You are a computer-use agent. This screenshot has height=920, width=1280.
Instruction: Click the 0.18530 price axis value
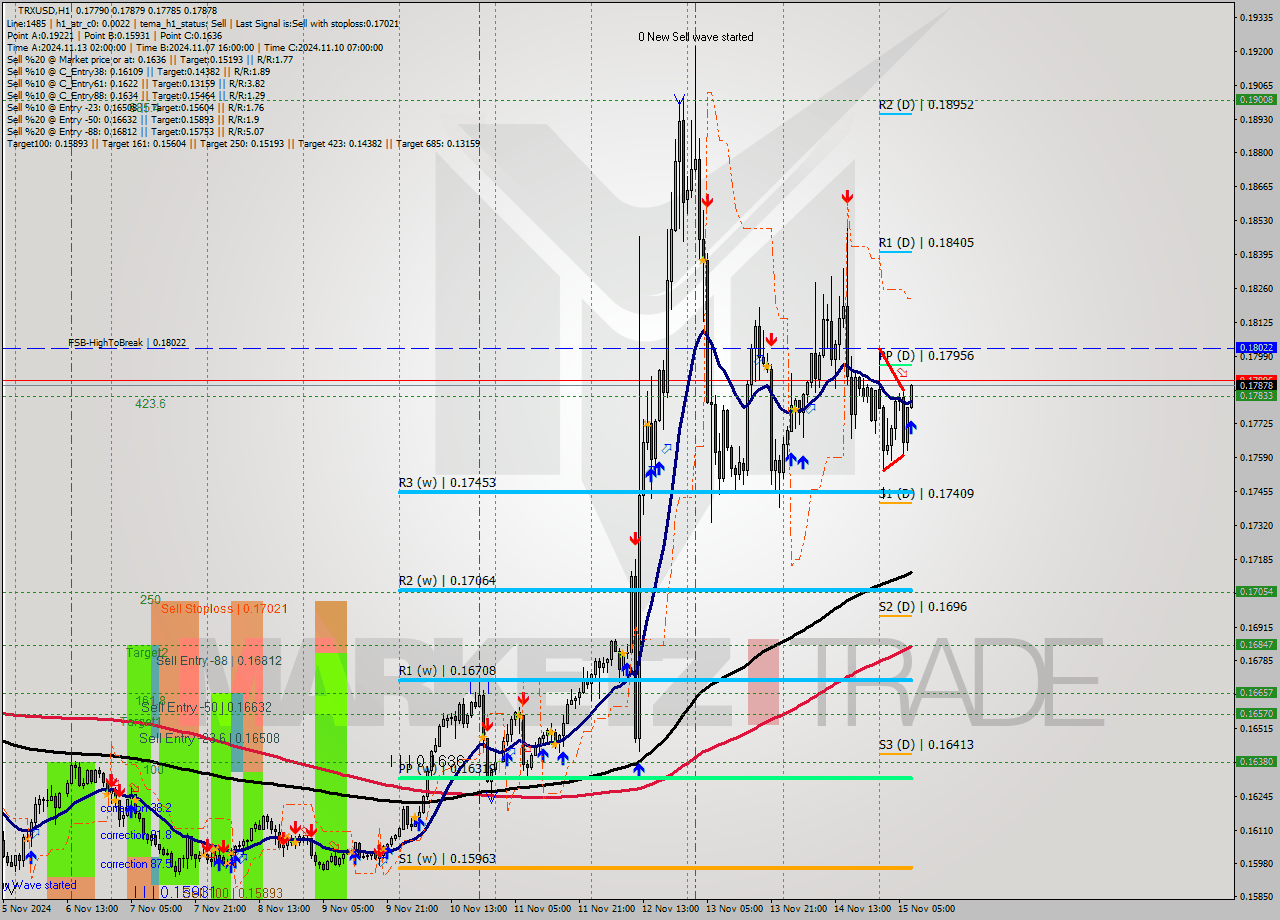pyautogui.click(x=1256, y=220)
